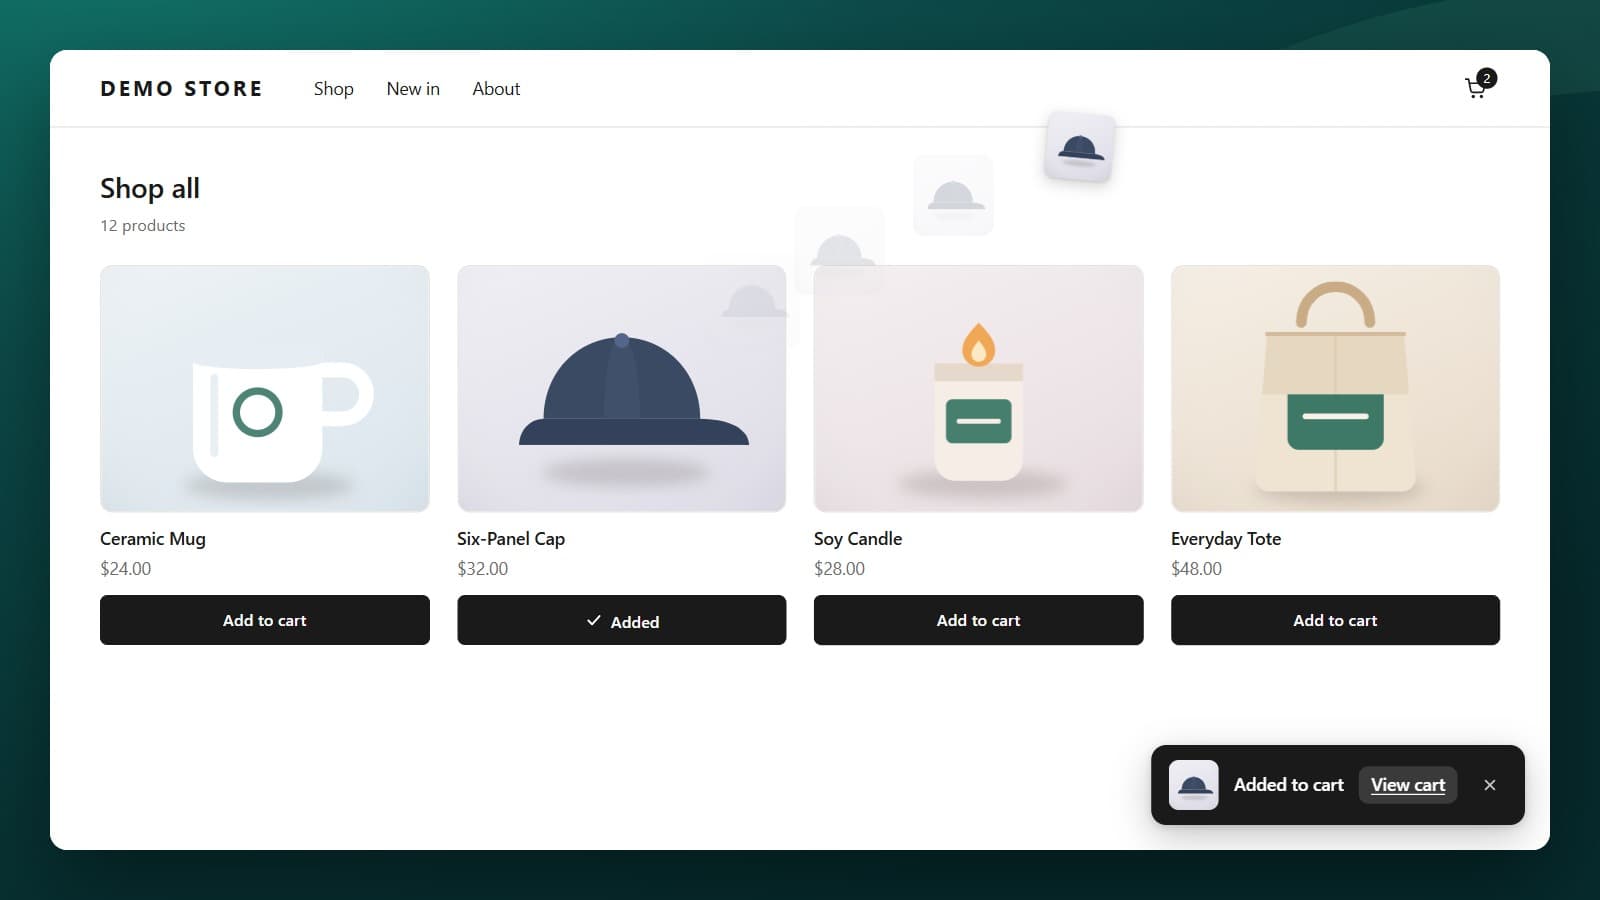Click the cap thumbnail in the toast
The height and width of the screenshot is (900, 1600).
1194,785
